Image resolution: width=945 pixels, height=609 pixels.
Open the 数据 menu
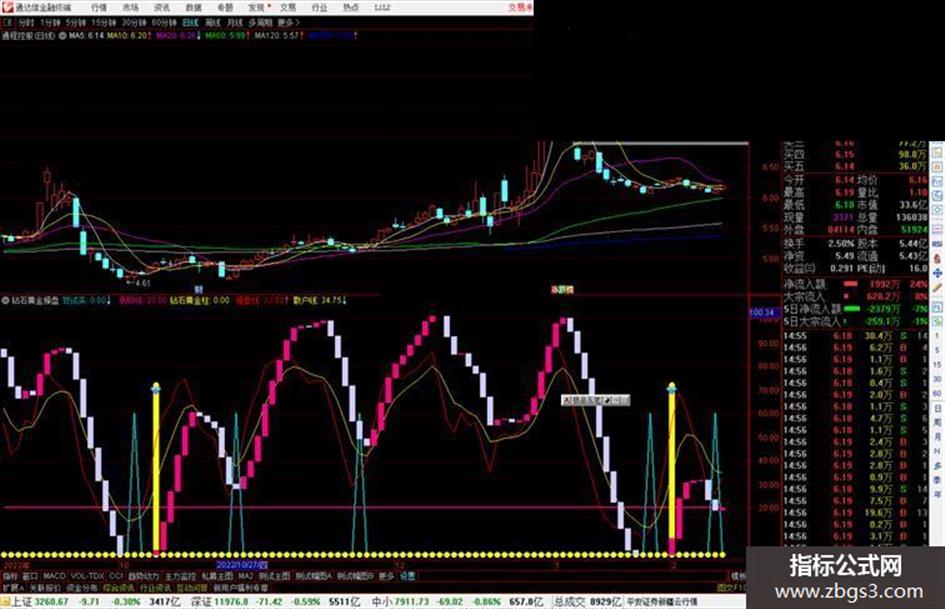[193, 7]
